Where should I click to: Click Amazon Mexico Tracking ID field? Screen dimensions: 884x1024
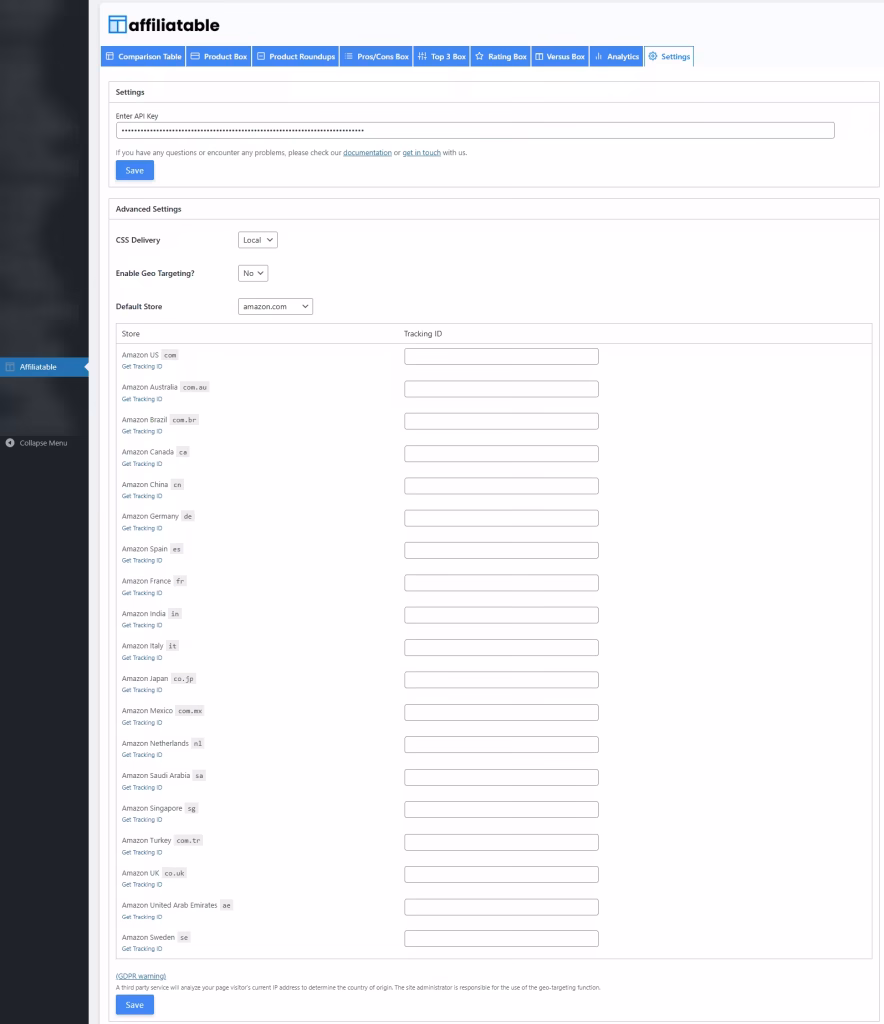[501, 712]
